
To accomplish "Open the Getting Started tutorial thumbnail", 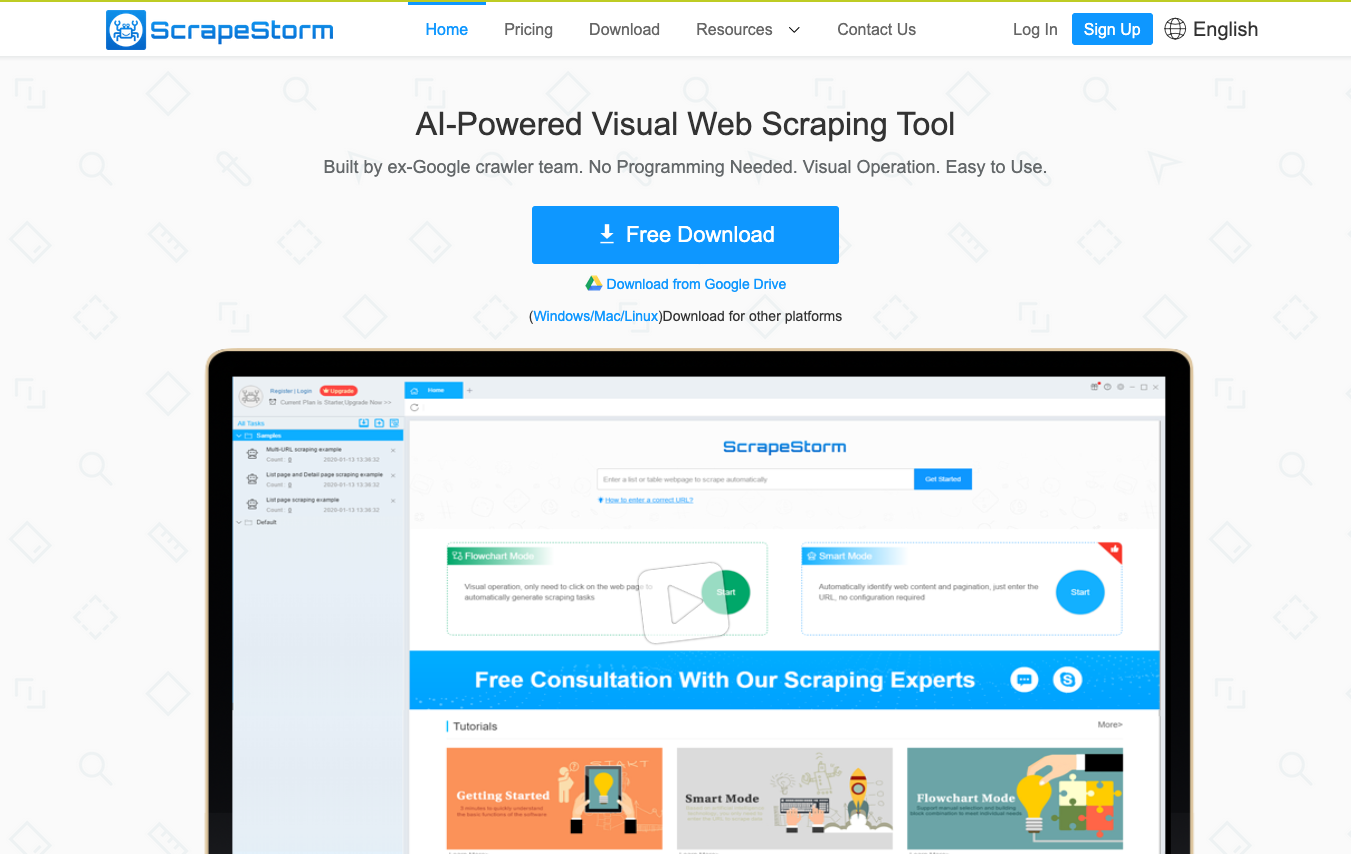I will point(554,799).
